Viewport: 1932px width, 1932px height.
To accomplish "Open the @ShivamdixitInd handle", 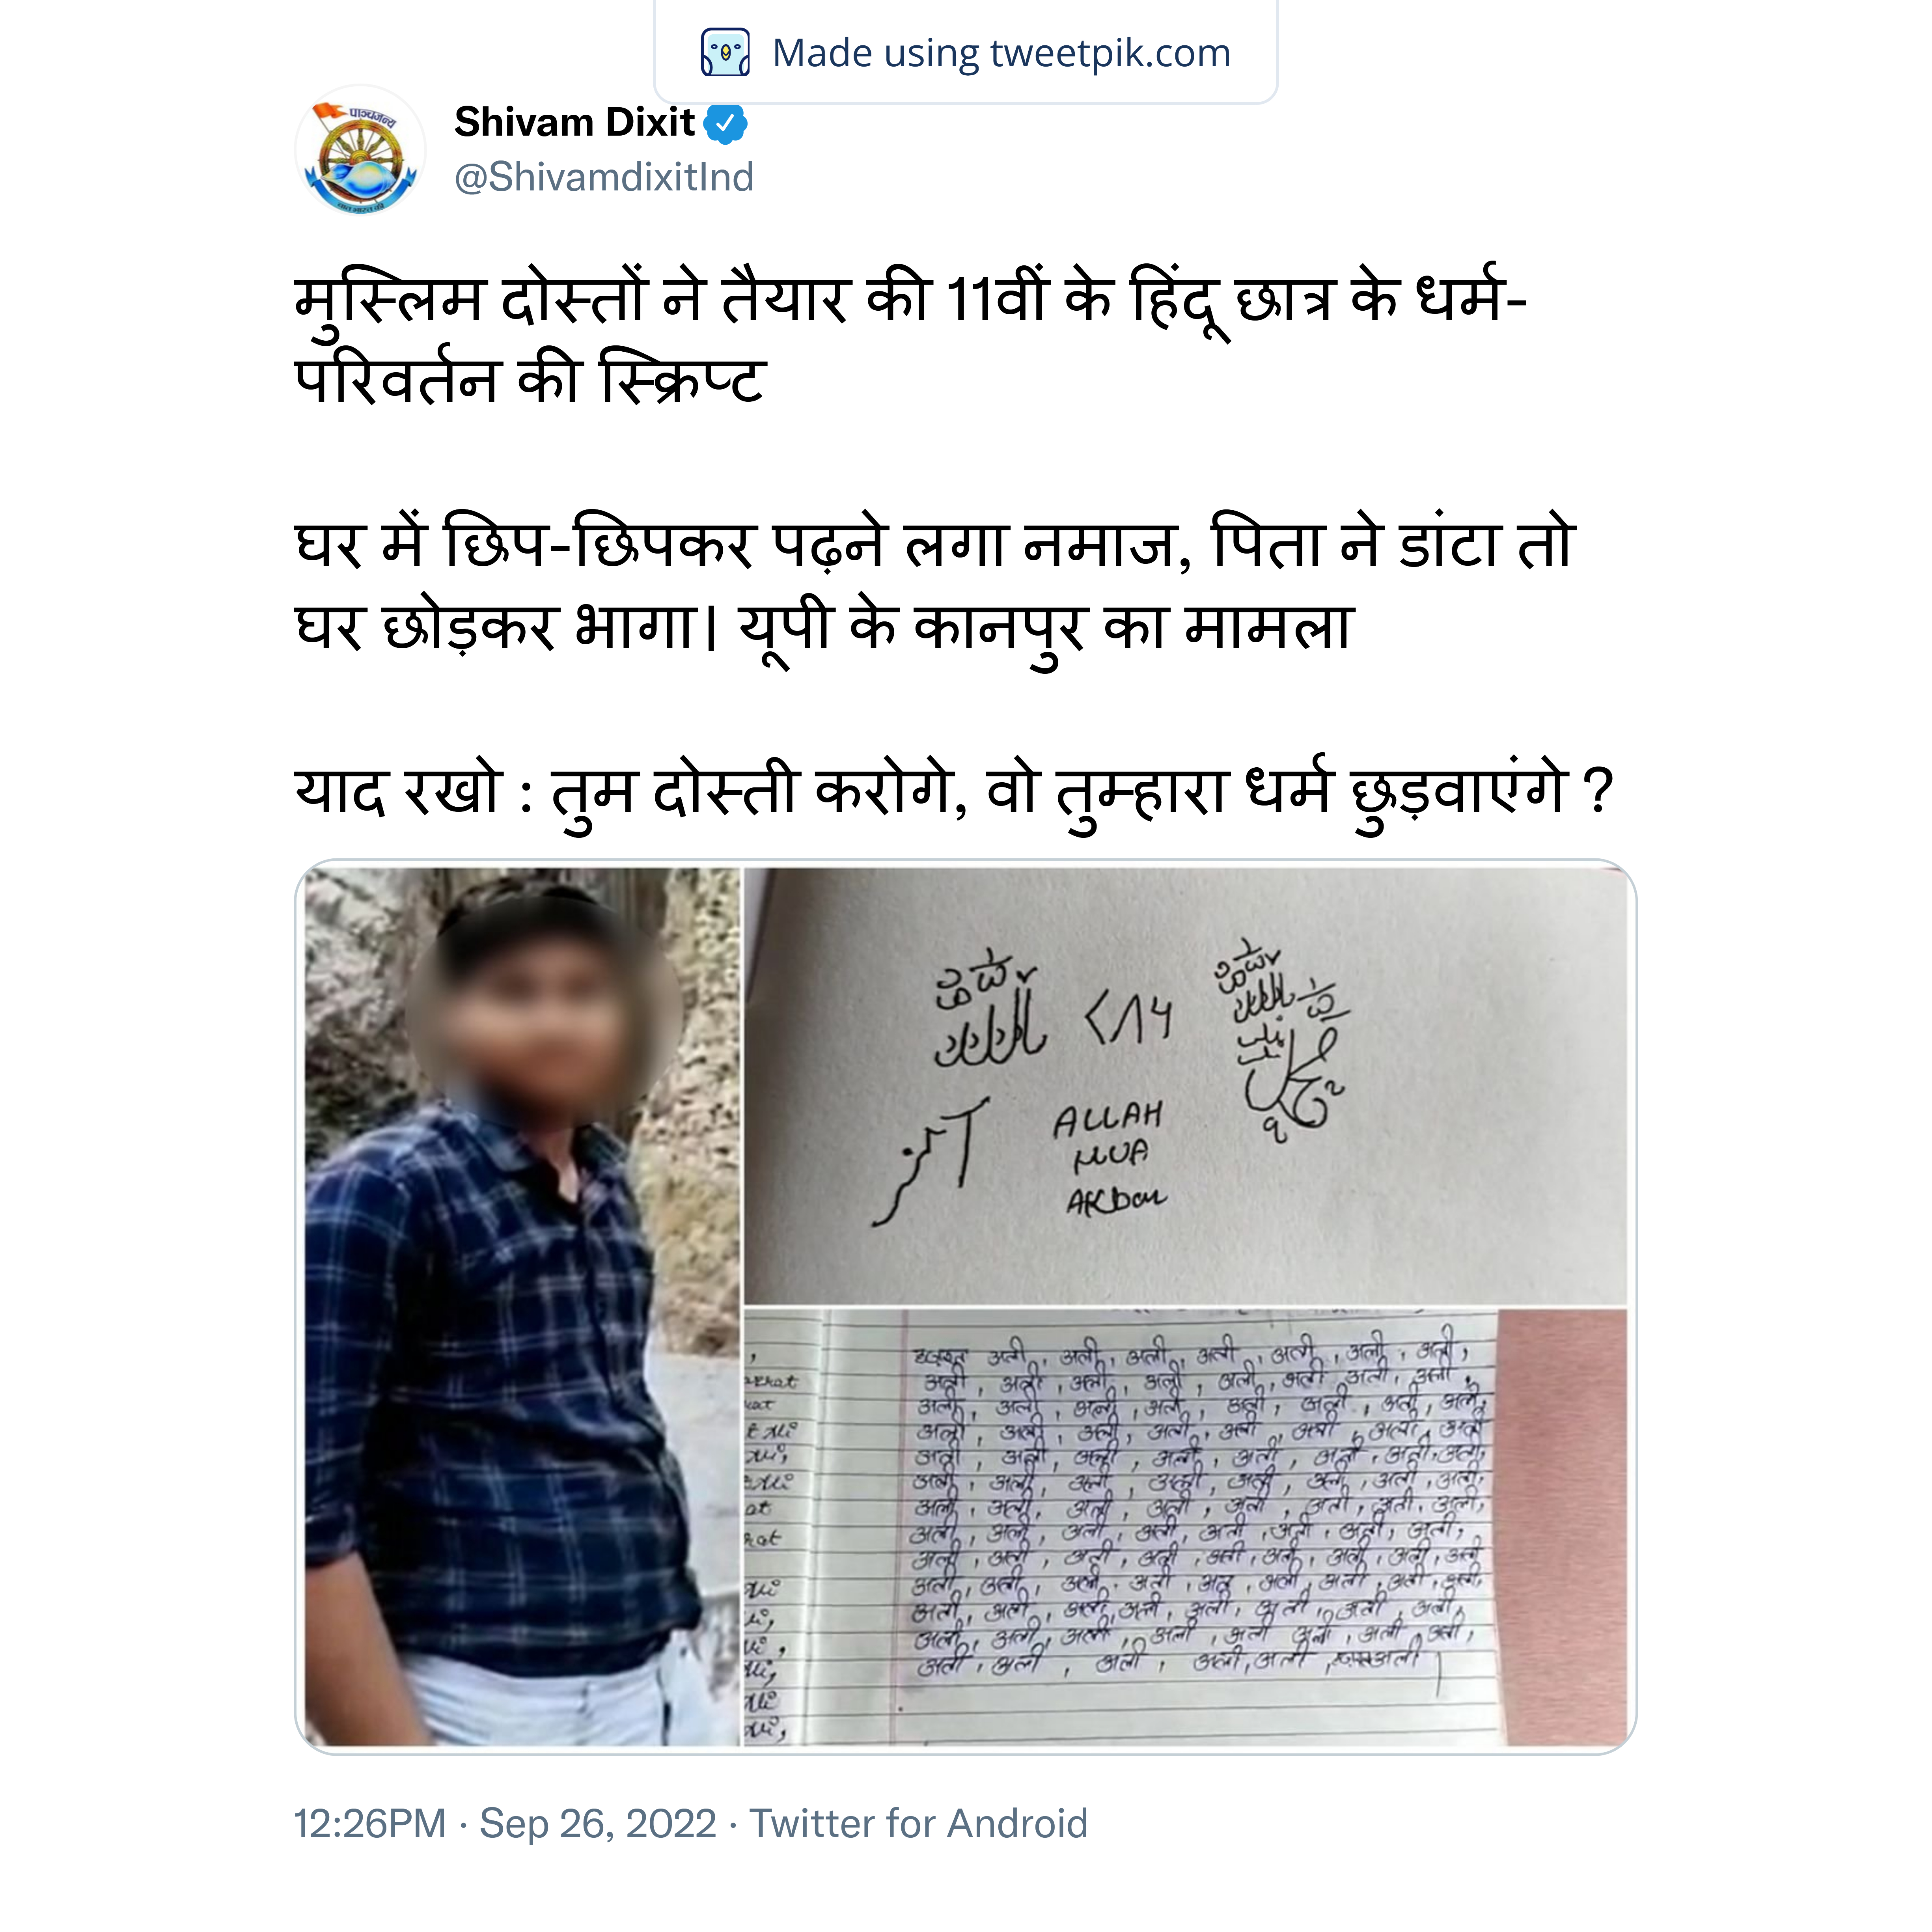I will click(604, 177).
